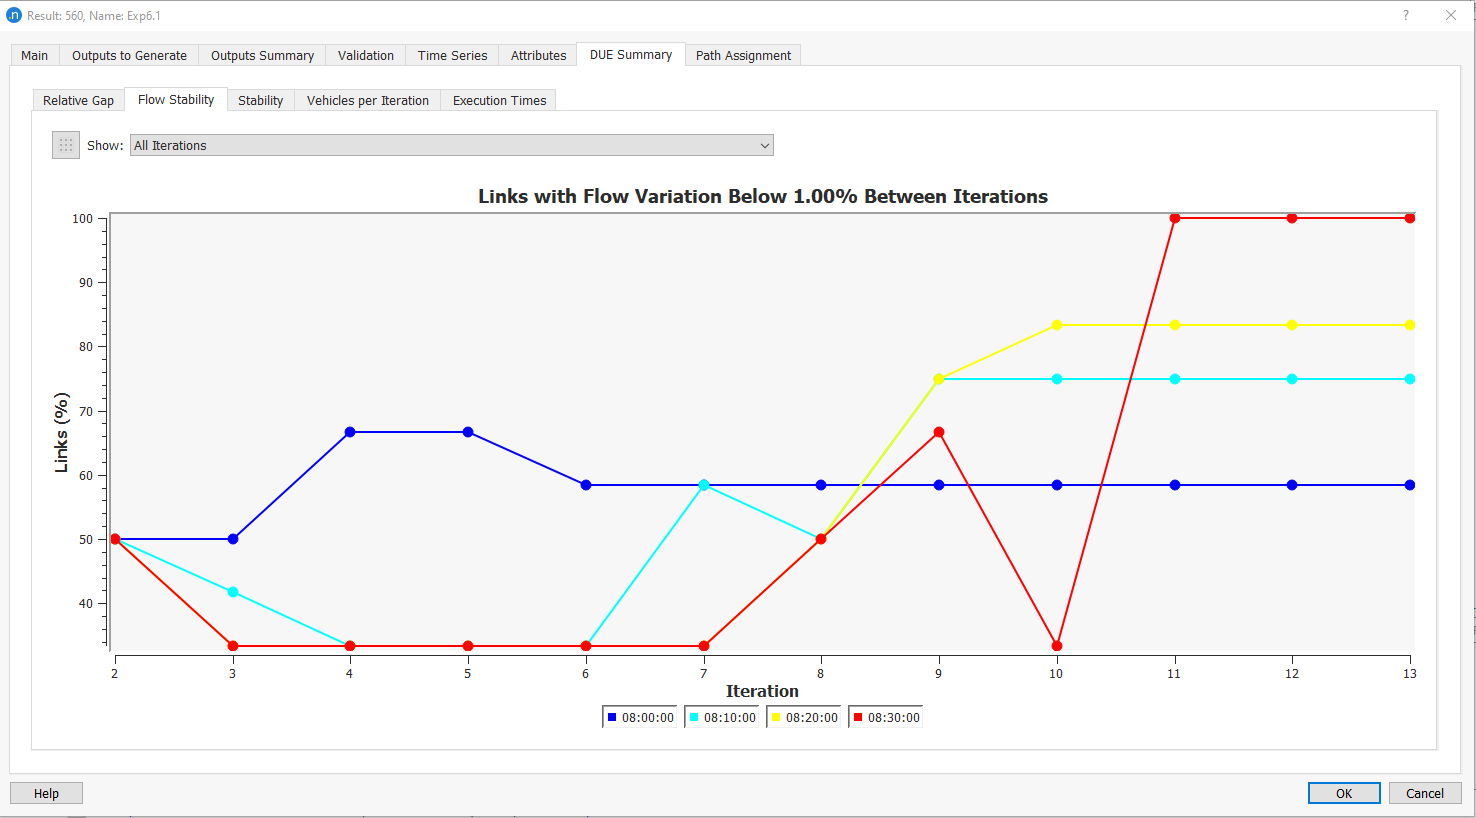Click the question mark help icon
1476x818 pixels.
coord(1405,15)
